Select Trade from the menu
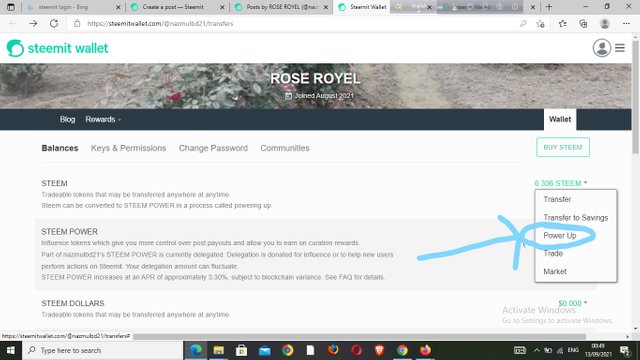The width and height of the screenshot is (640, 360). tap(553, 253)
